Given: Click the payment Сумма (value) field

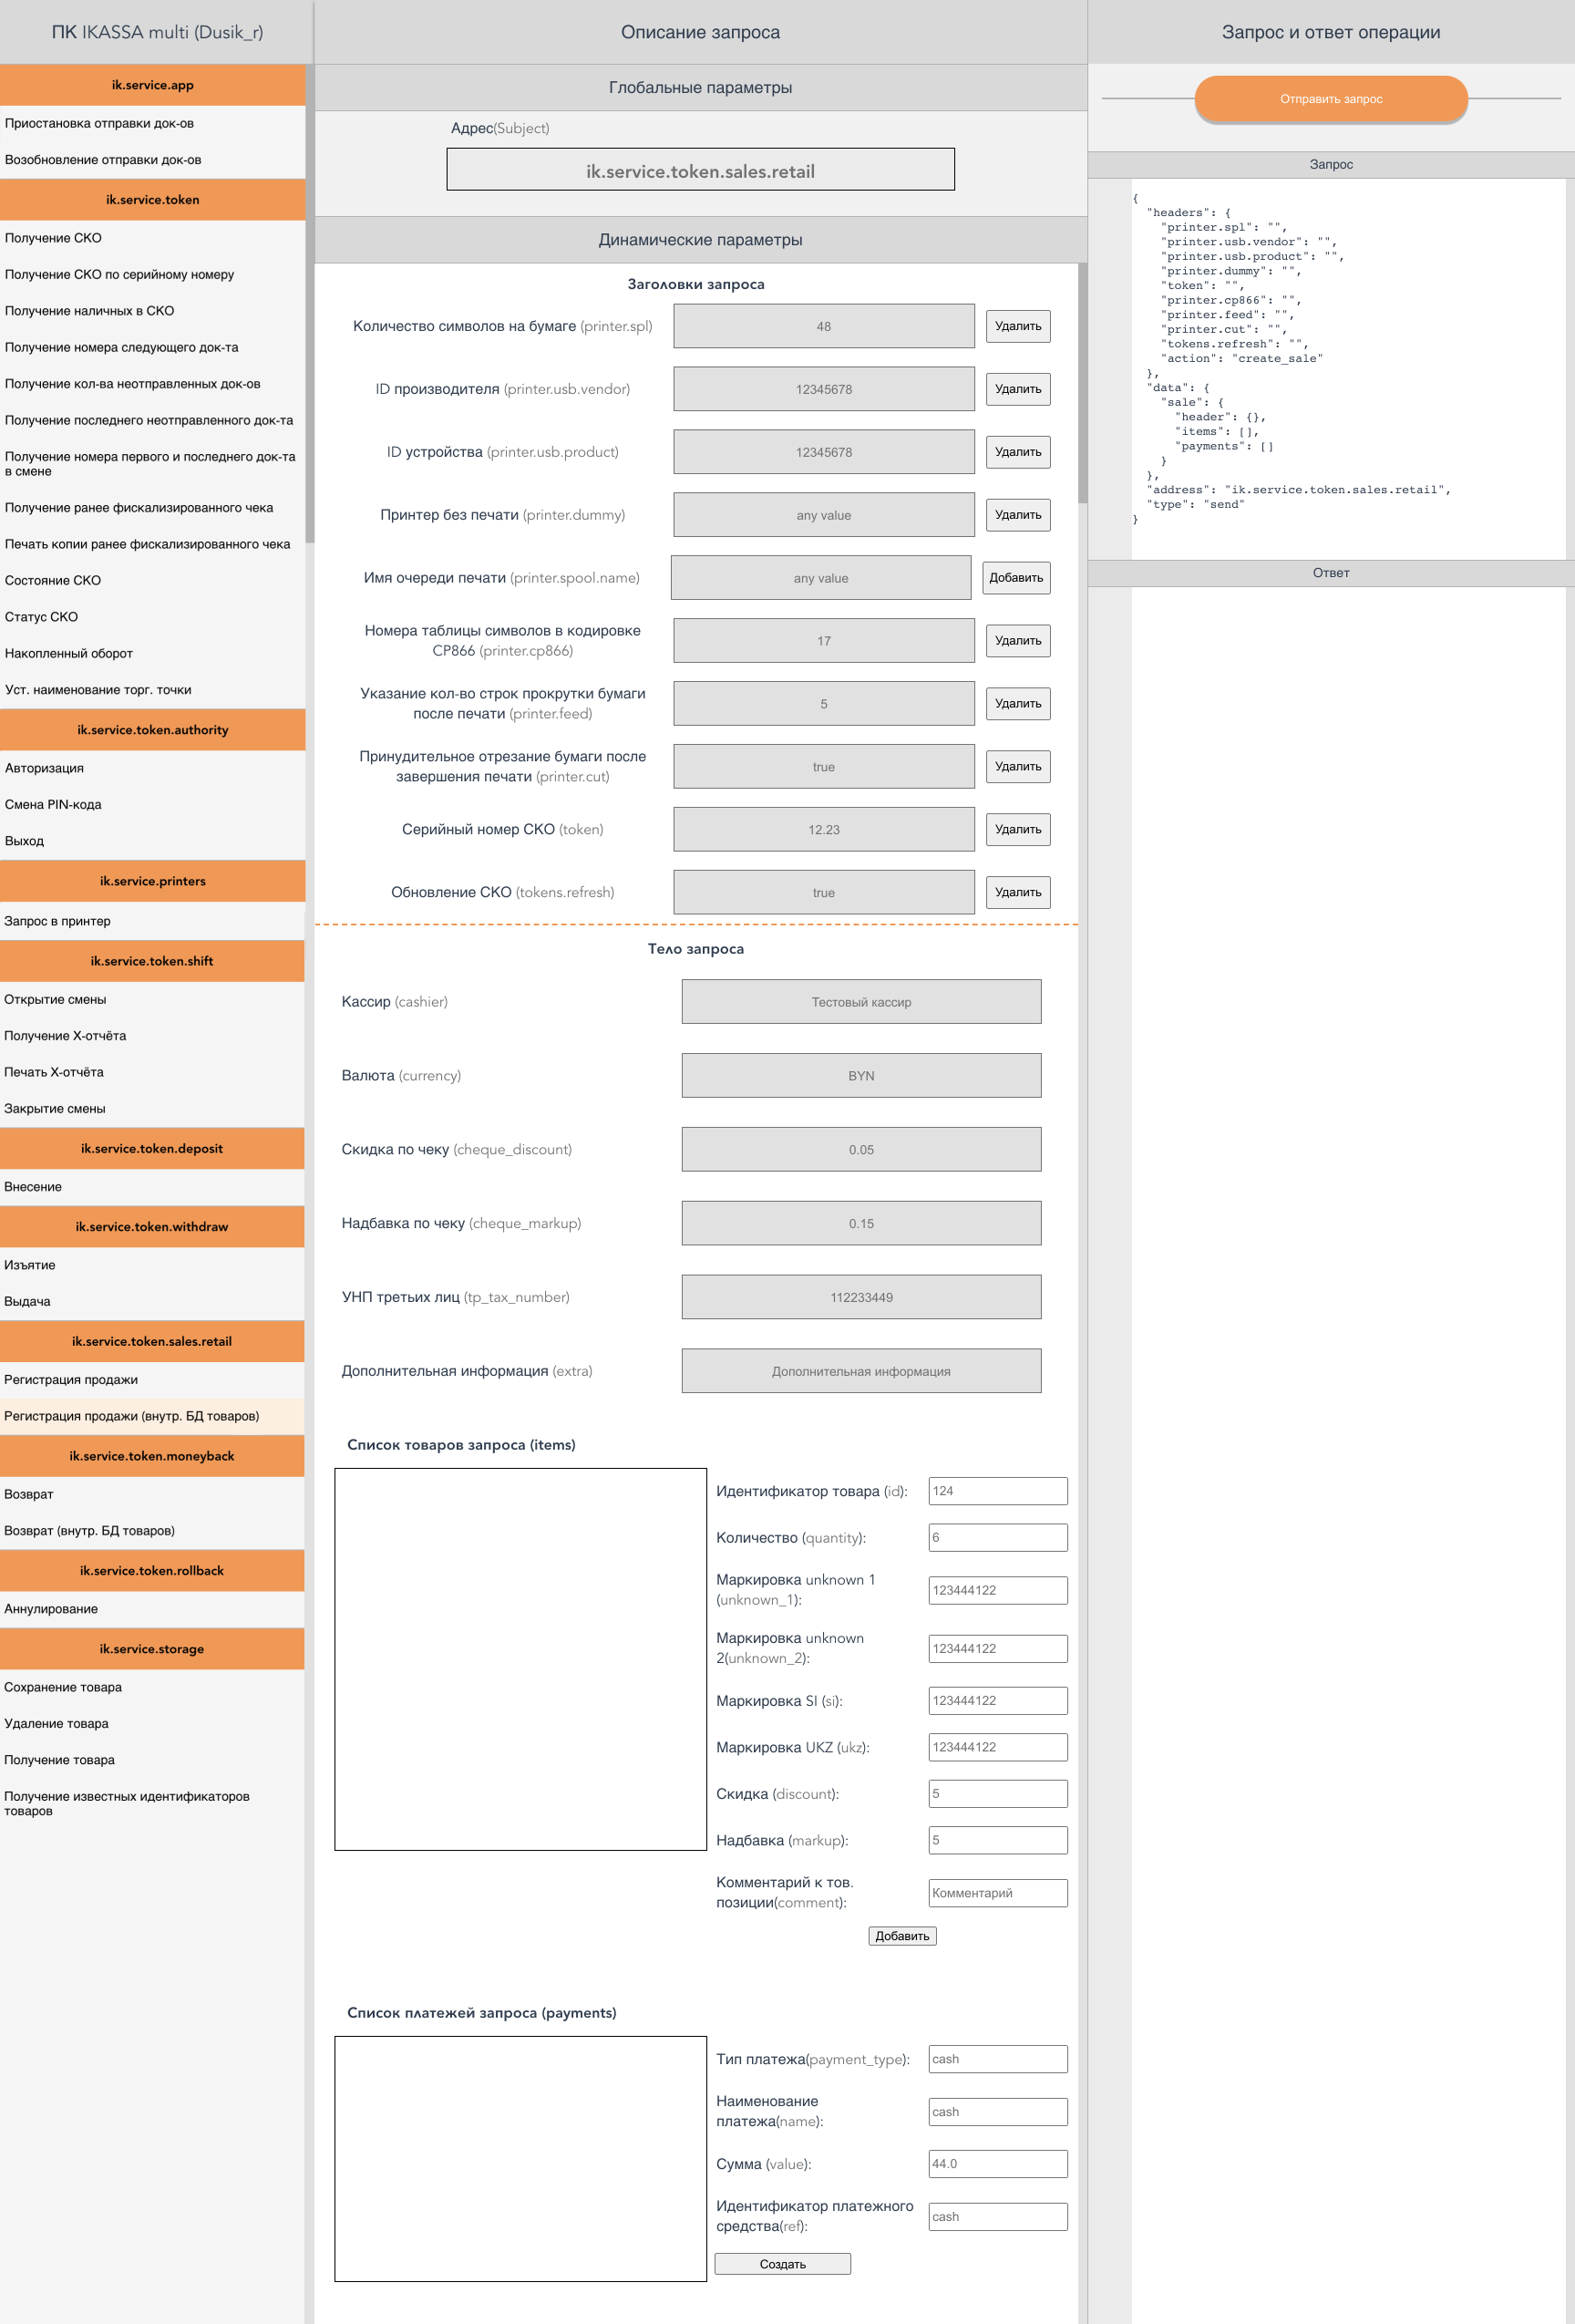Looking at the screenshot, I should pyautogui.click(x=996, y=2163).
